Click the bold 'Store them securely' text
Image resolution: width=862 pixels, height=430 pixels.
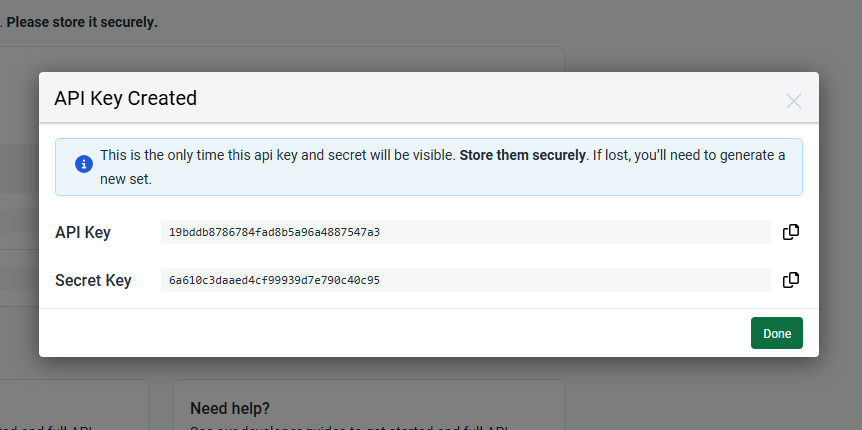(x=522, y=155)
